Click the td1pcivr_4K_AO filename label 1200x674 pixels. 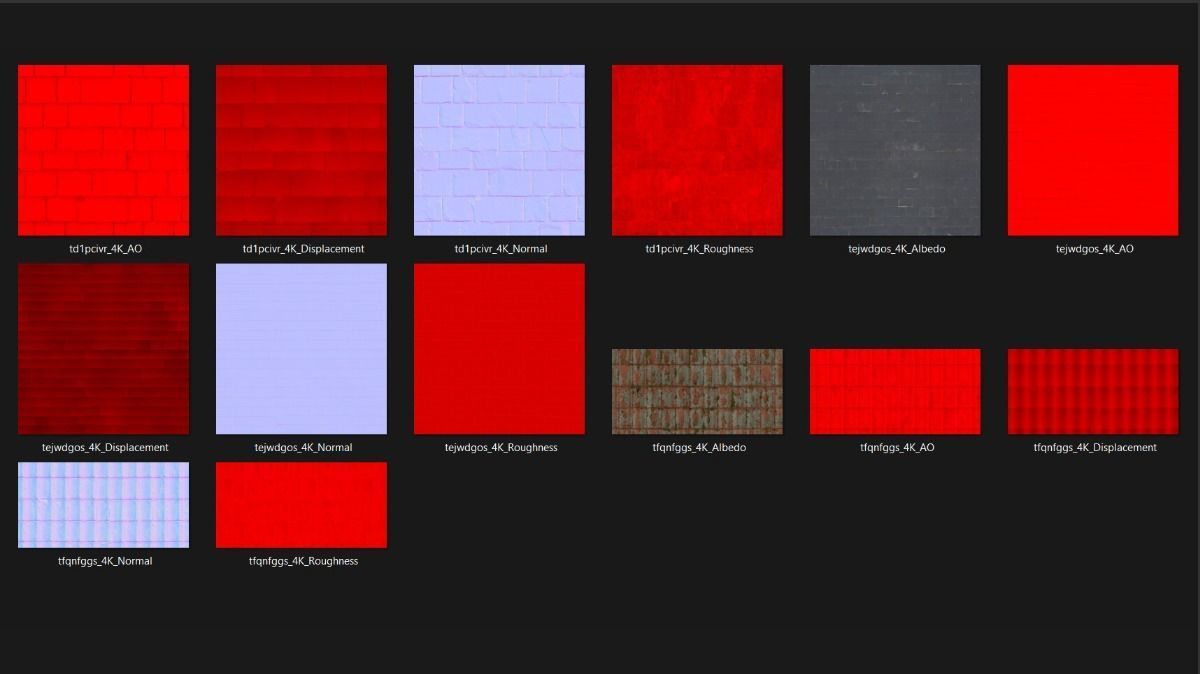(x=103, y=248)
